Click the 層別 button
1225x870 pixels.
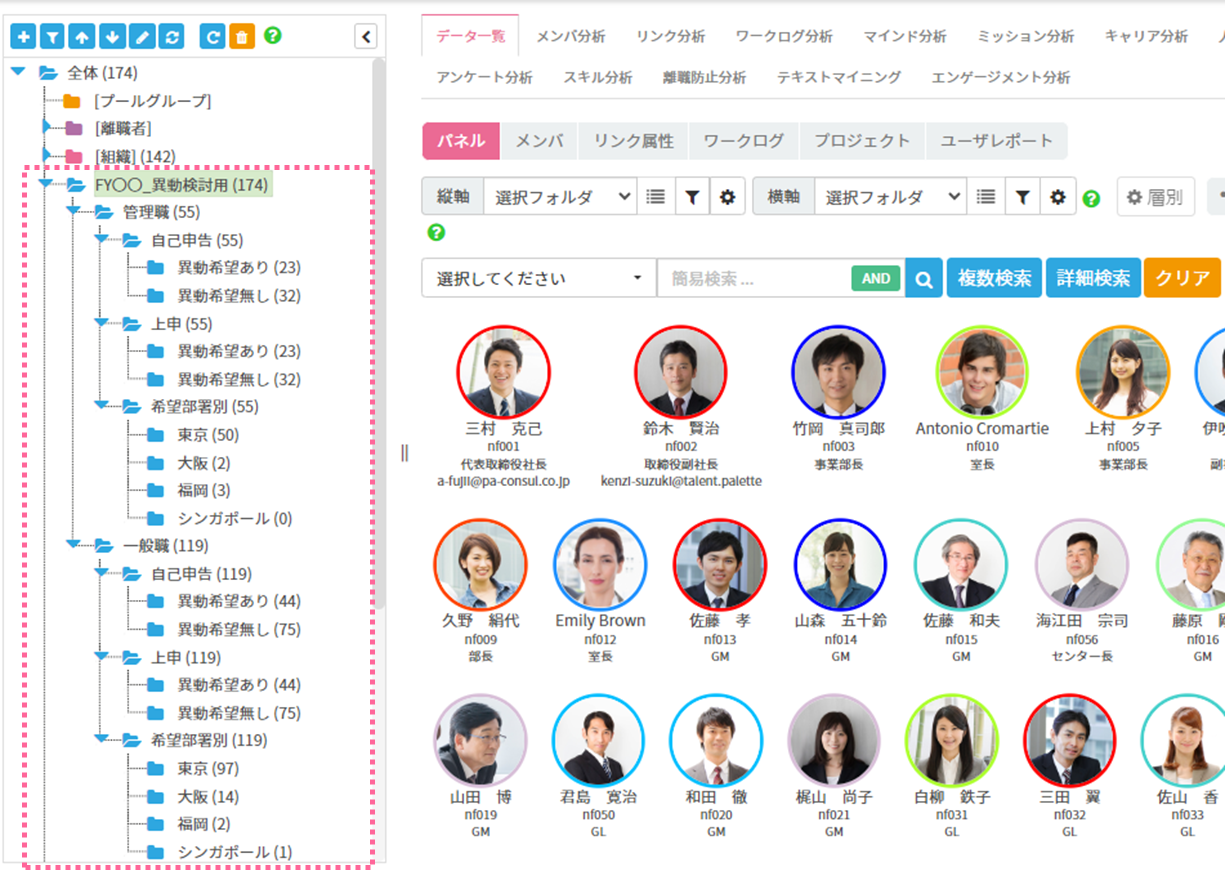click(1155, 197)
